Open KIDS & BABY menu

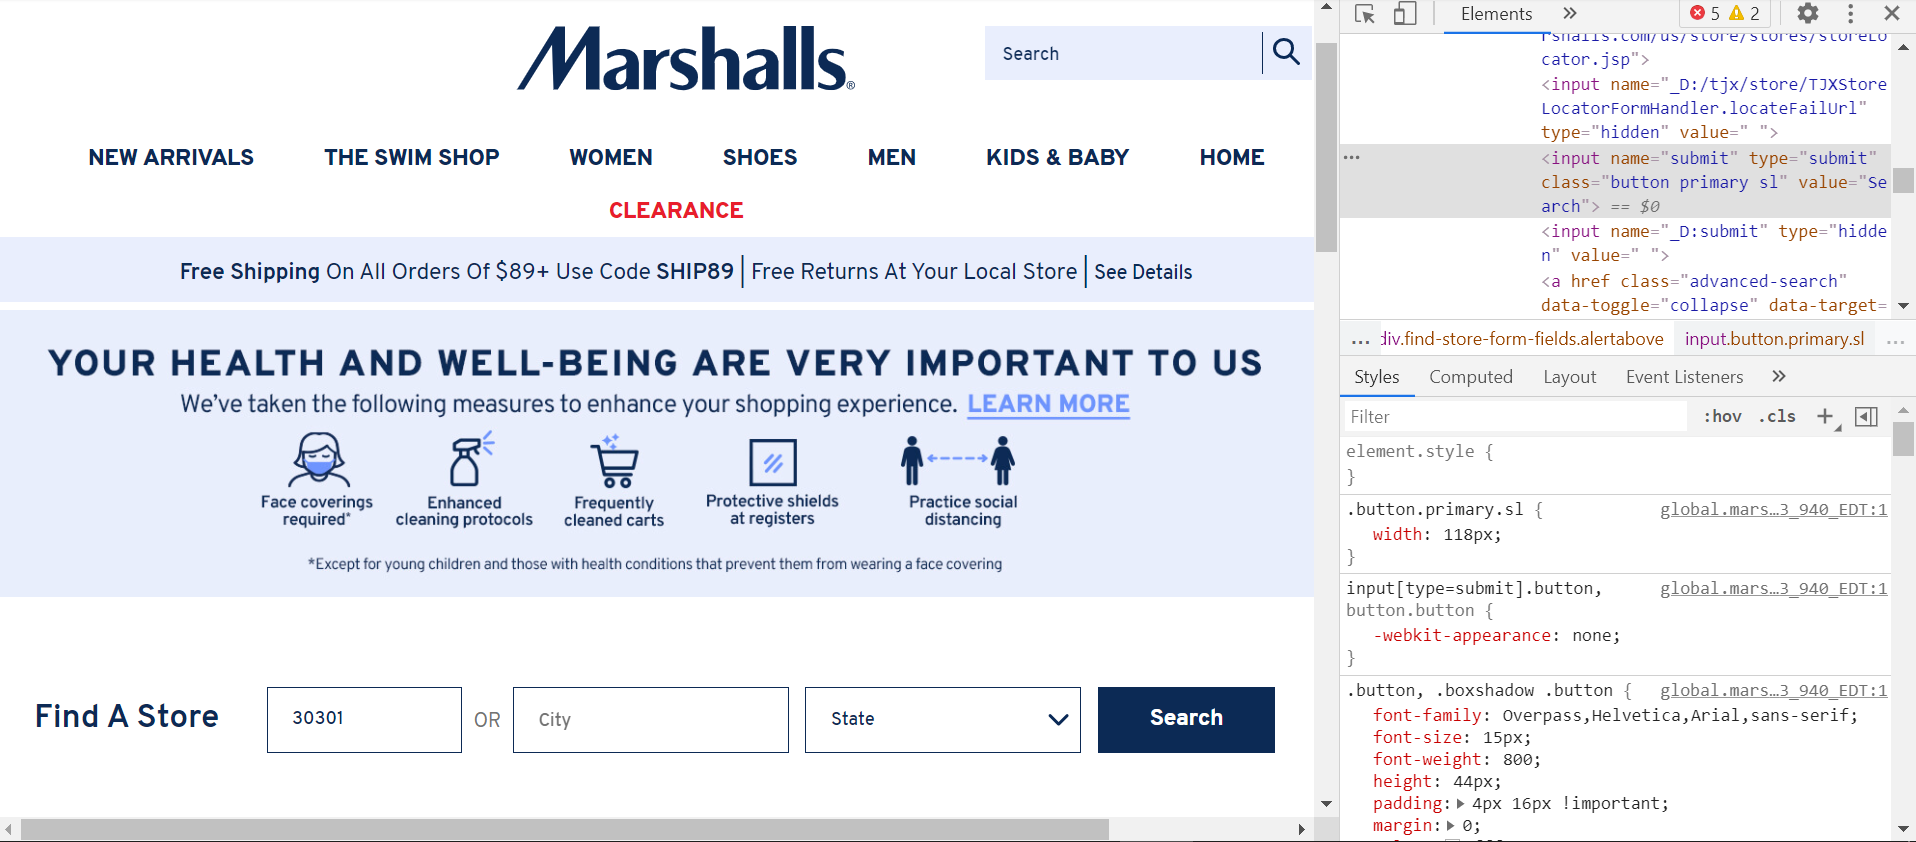pyautogui.click(x=1057, y=157)
